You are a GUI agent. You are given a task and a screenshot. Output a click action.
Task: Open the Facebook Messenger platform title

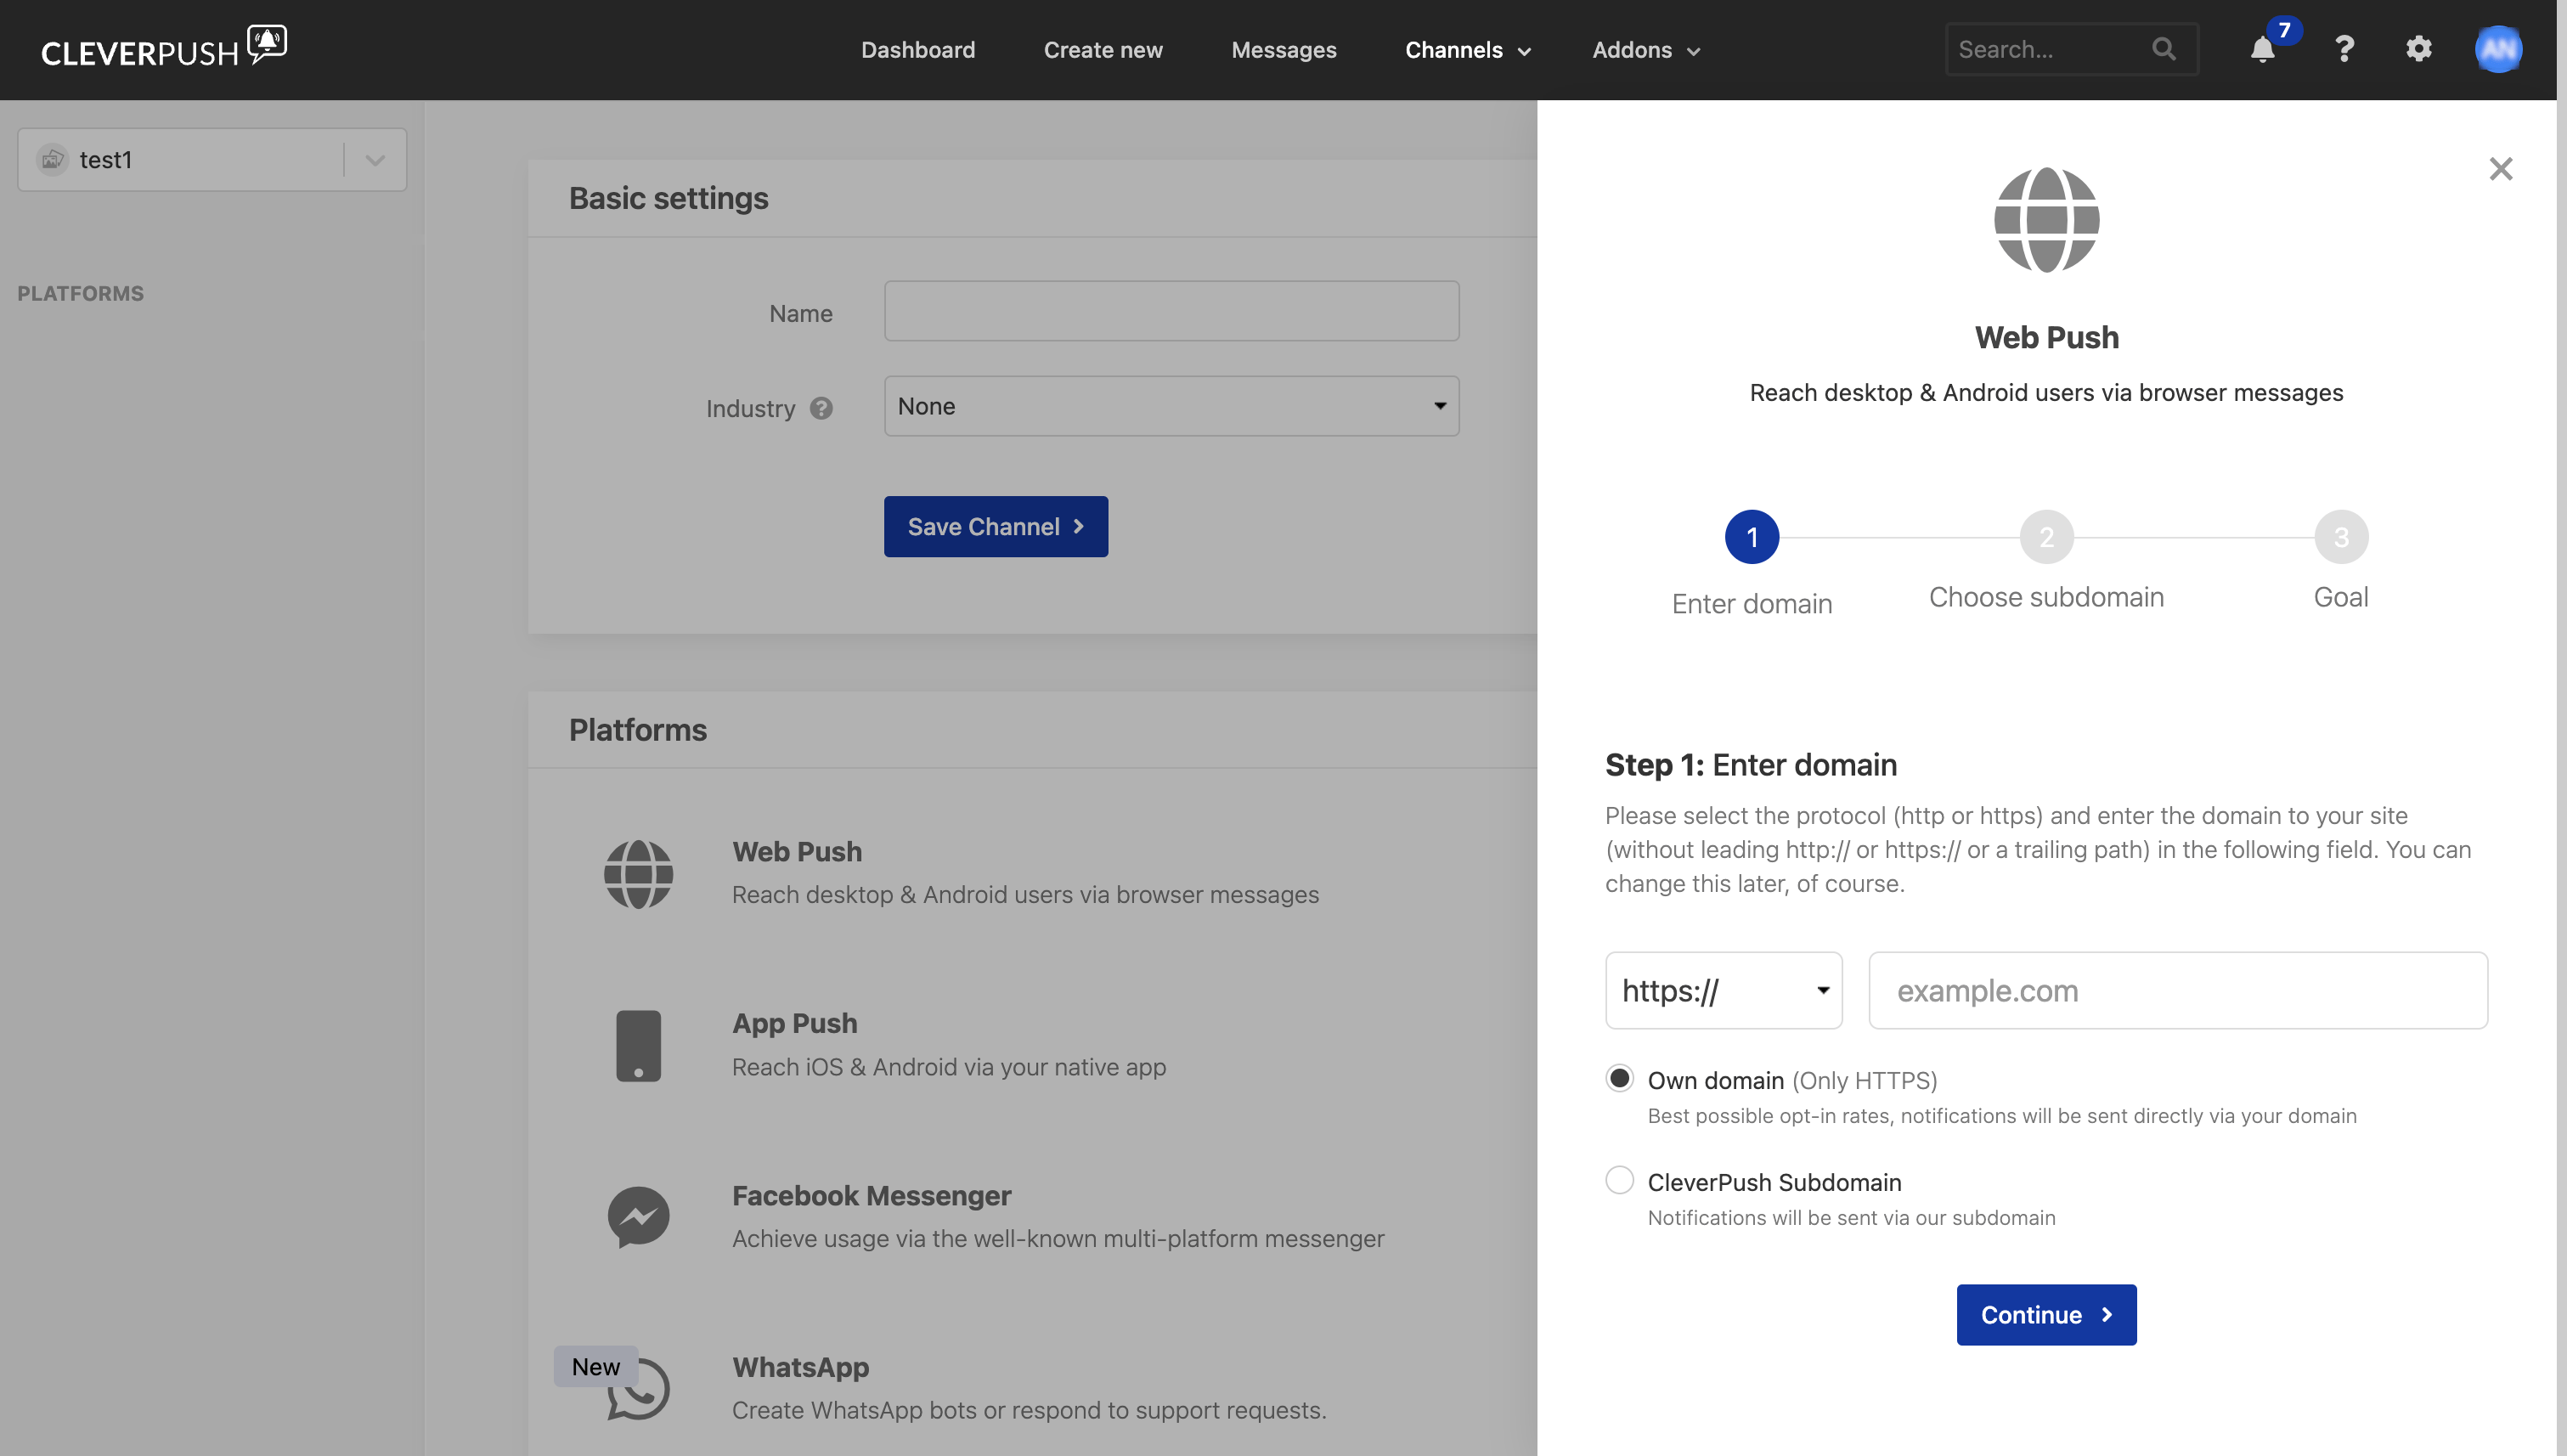871,1196
